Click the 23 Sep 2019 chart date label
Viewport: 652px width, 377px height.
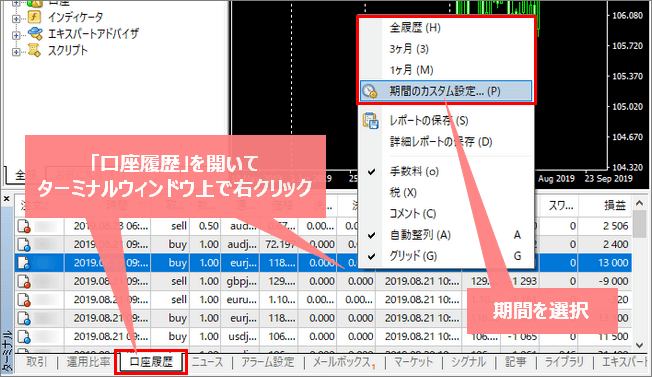coord(609,179)
